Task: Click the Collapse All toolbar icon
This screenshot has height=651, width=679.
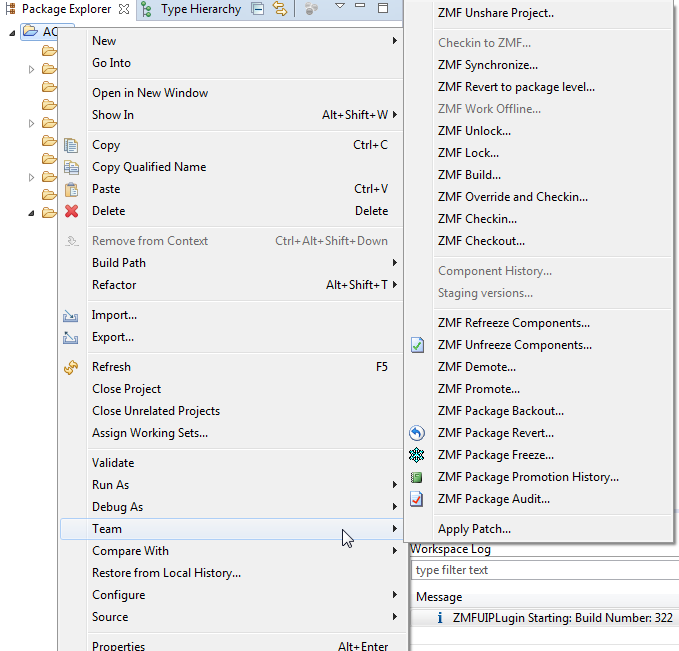Action: click(257, 9)
